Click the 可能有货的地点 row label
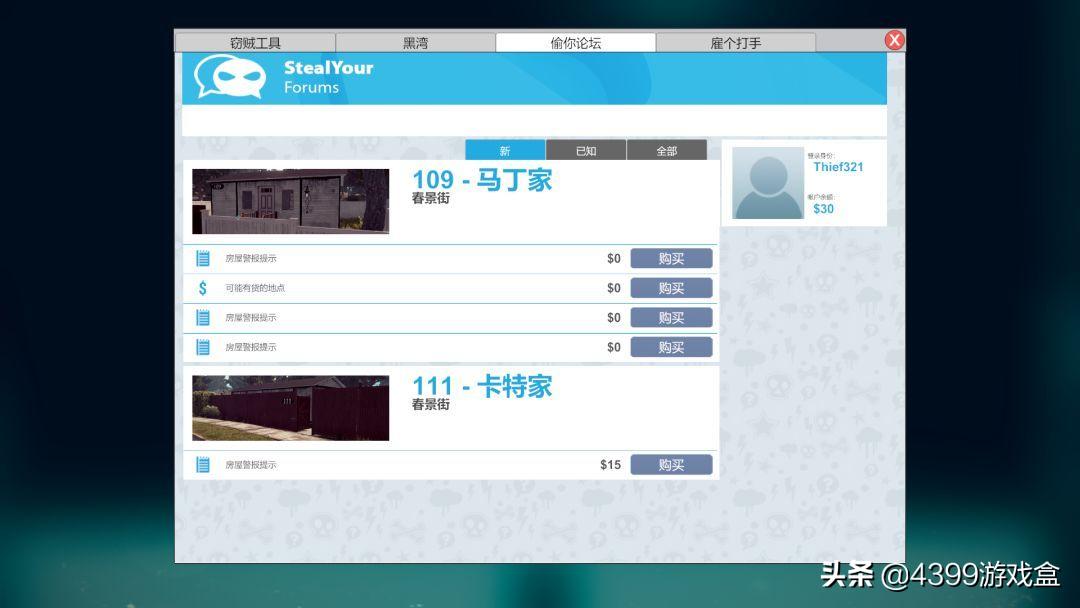Image resolution: width=1080 pixels, height=608 pixels. coord(255,288)
